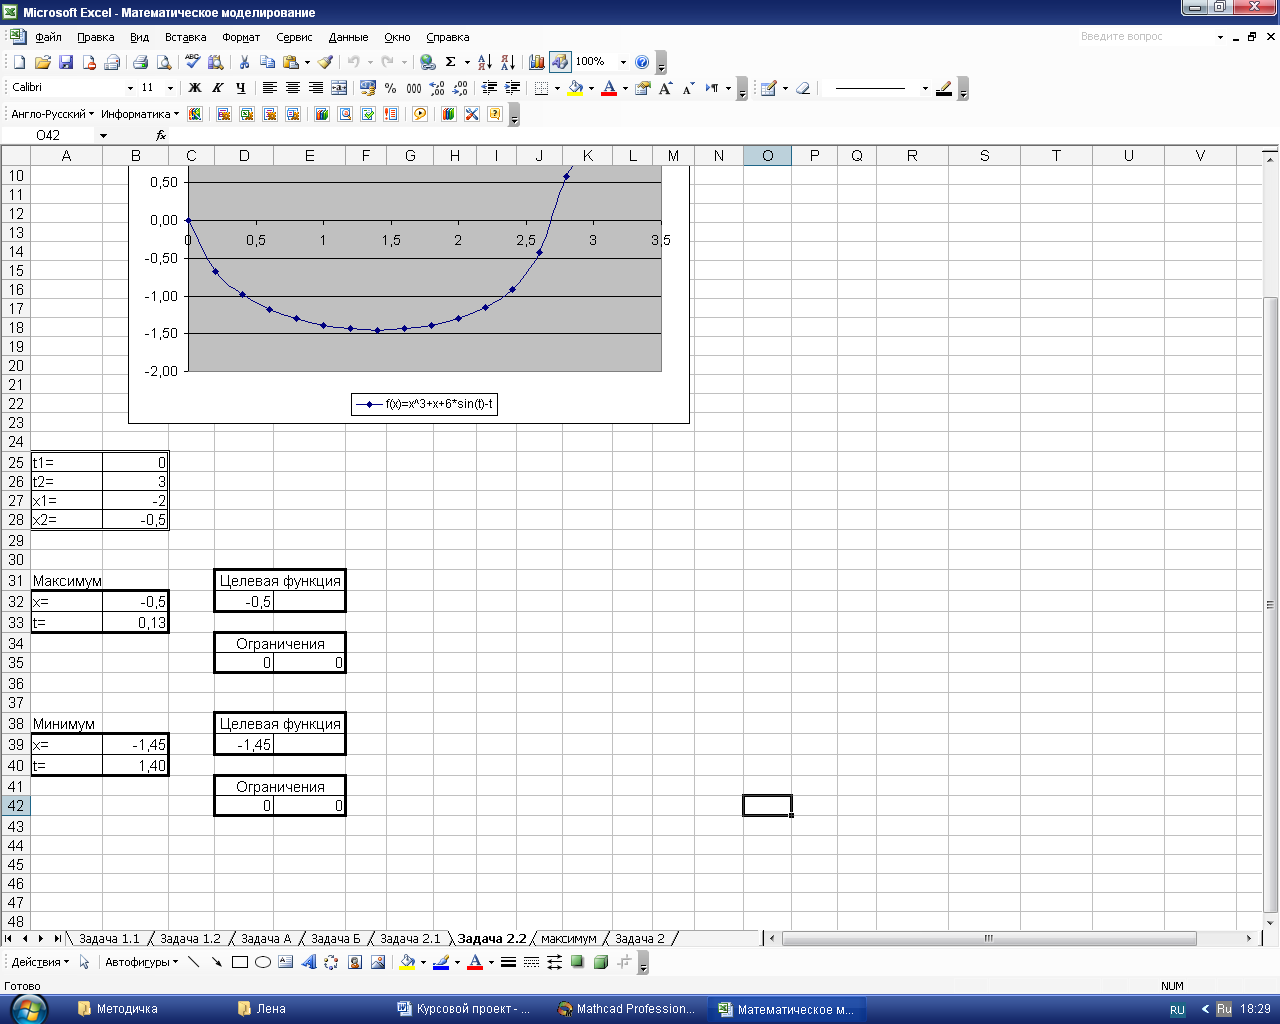
Task: Open the Формат menu
Action: pos(241,37)
